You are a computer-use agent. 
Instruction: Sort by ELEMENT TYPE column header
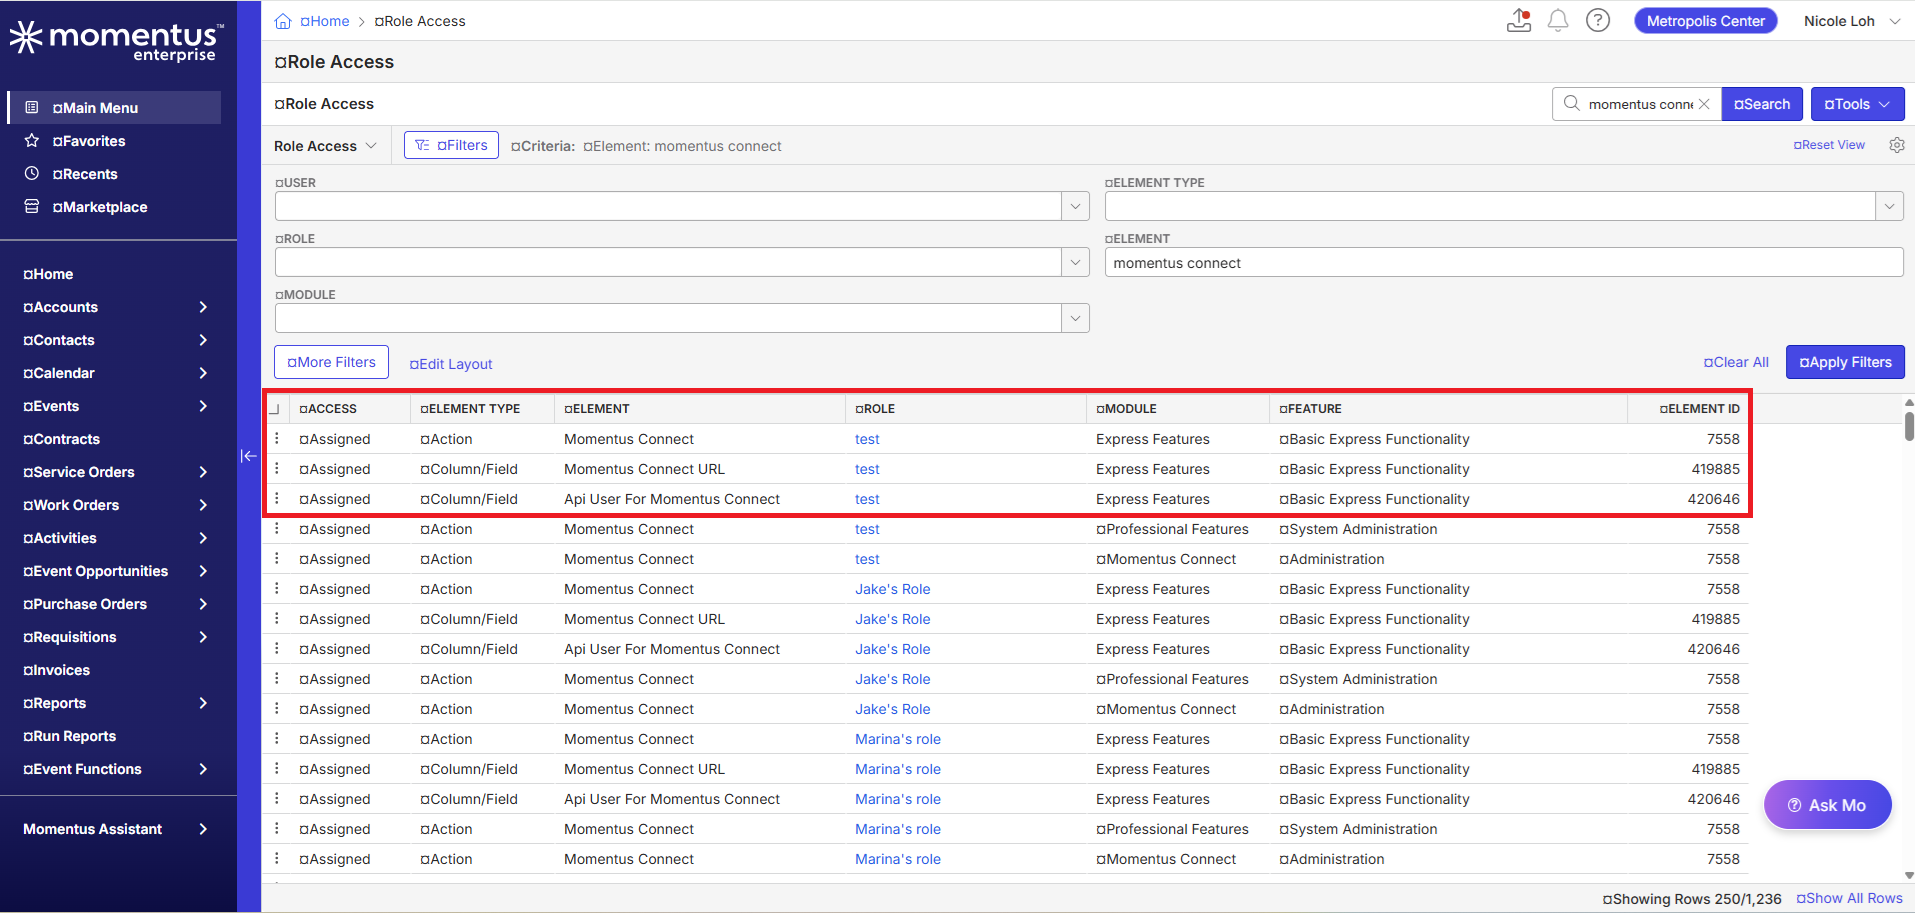[470, 409]
